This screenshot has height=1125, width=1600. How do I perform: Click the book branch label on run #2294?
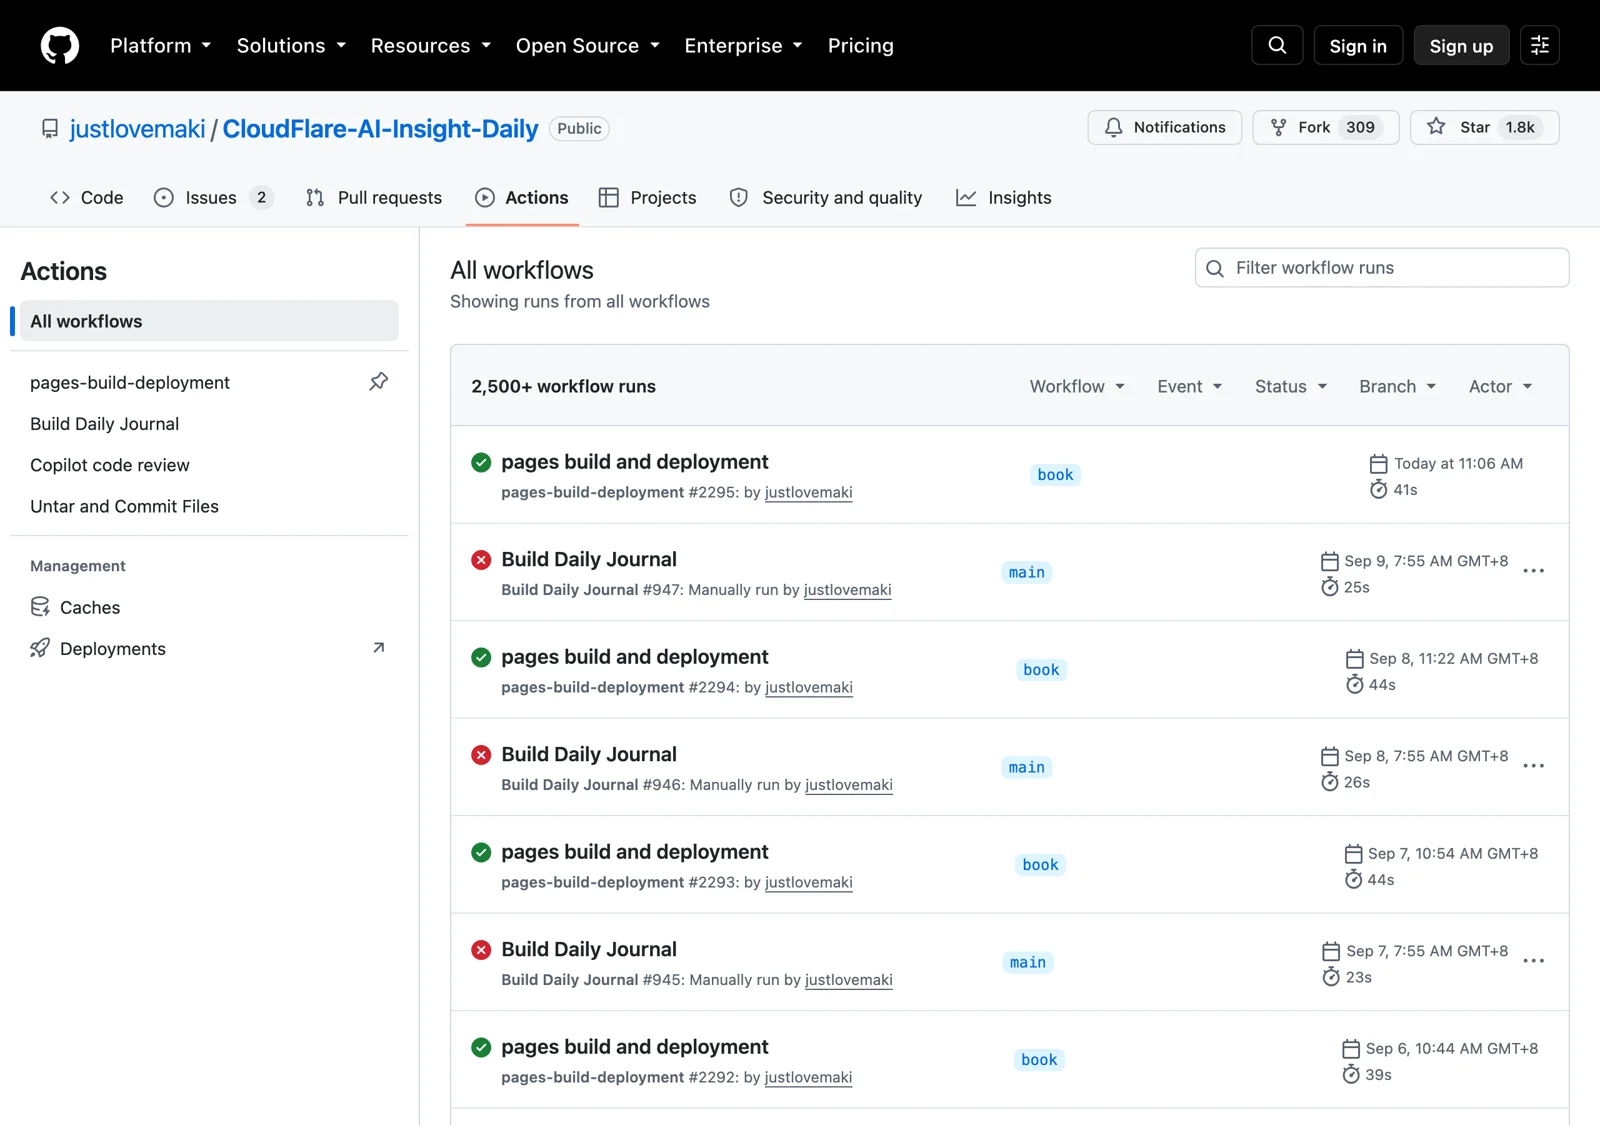coord(1041,670)
